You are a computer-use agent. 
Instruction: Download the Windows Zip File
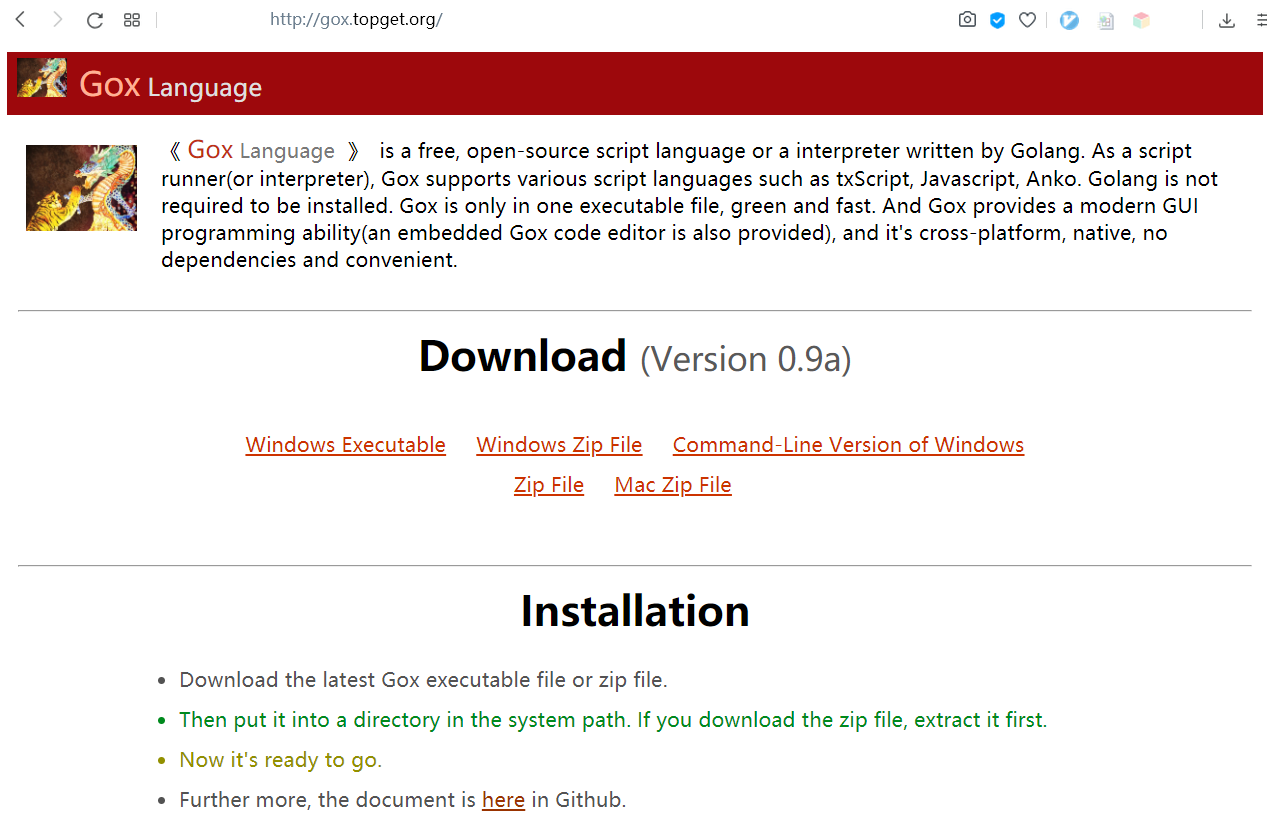(x=559, y=445)
